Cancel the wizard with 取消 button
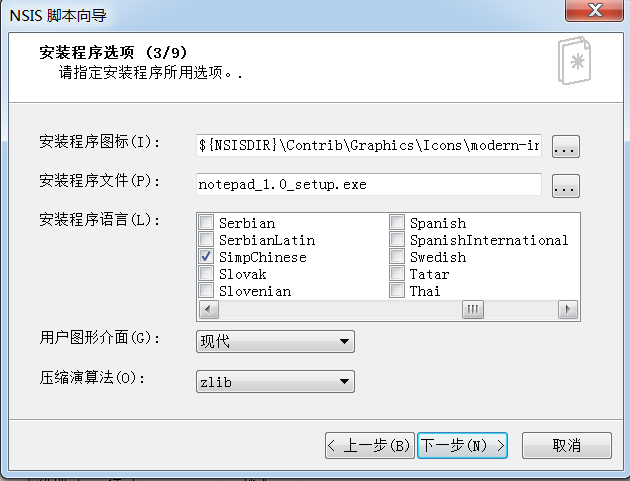The height and width of the screenshot is (481, 630). point(567,446)
